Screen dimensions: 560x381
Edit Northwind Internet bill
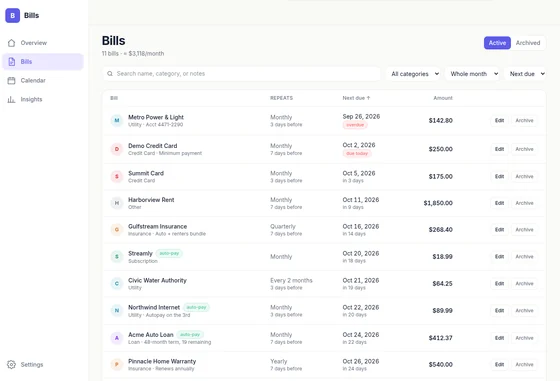(499, 310)
